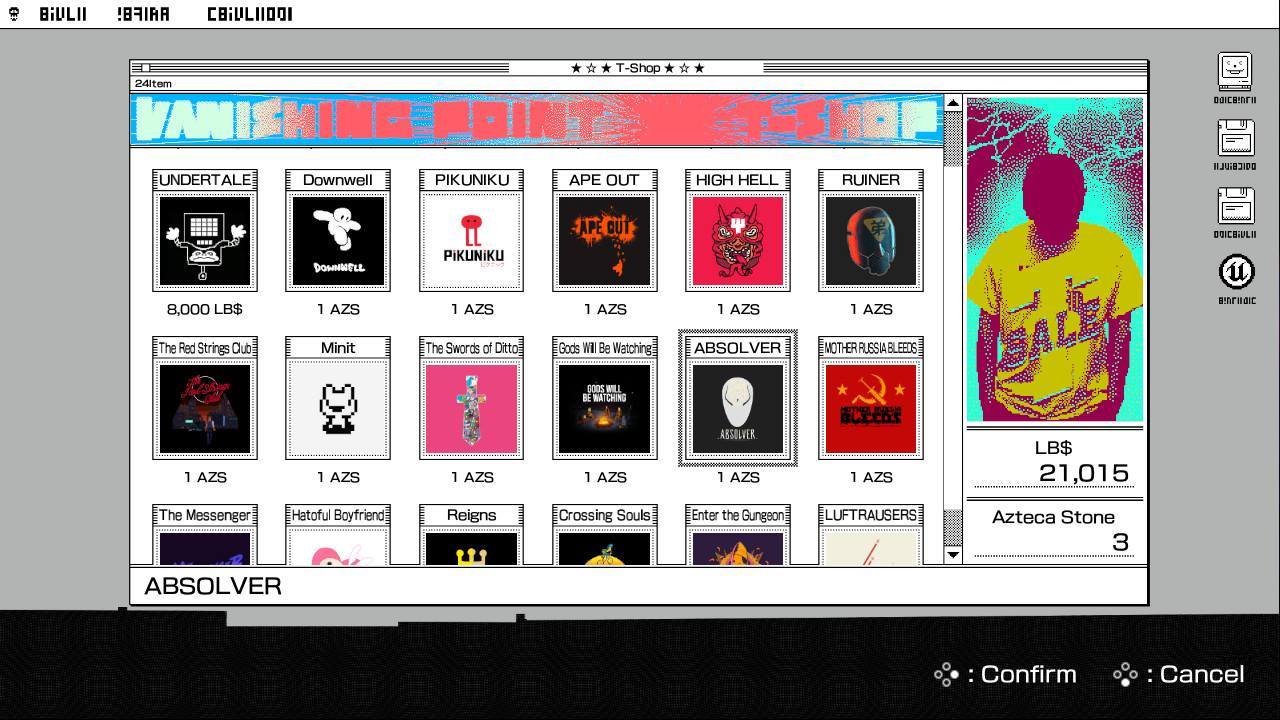
Task: Click the T-Shop window close box
Action: [146, 68]
